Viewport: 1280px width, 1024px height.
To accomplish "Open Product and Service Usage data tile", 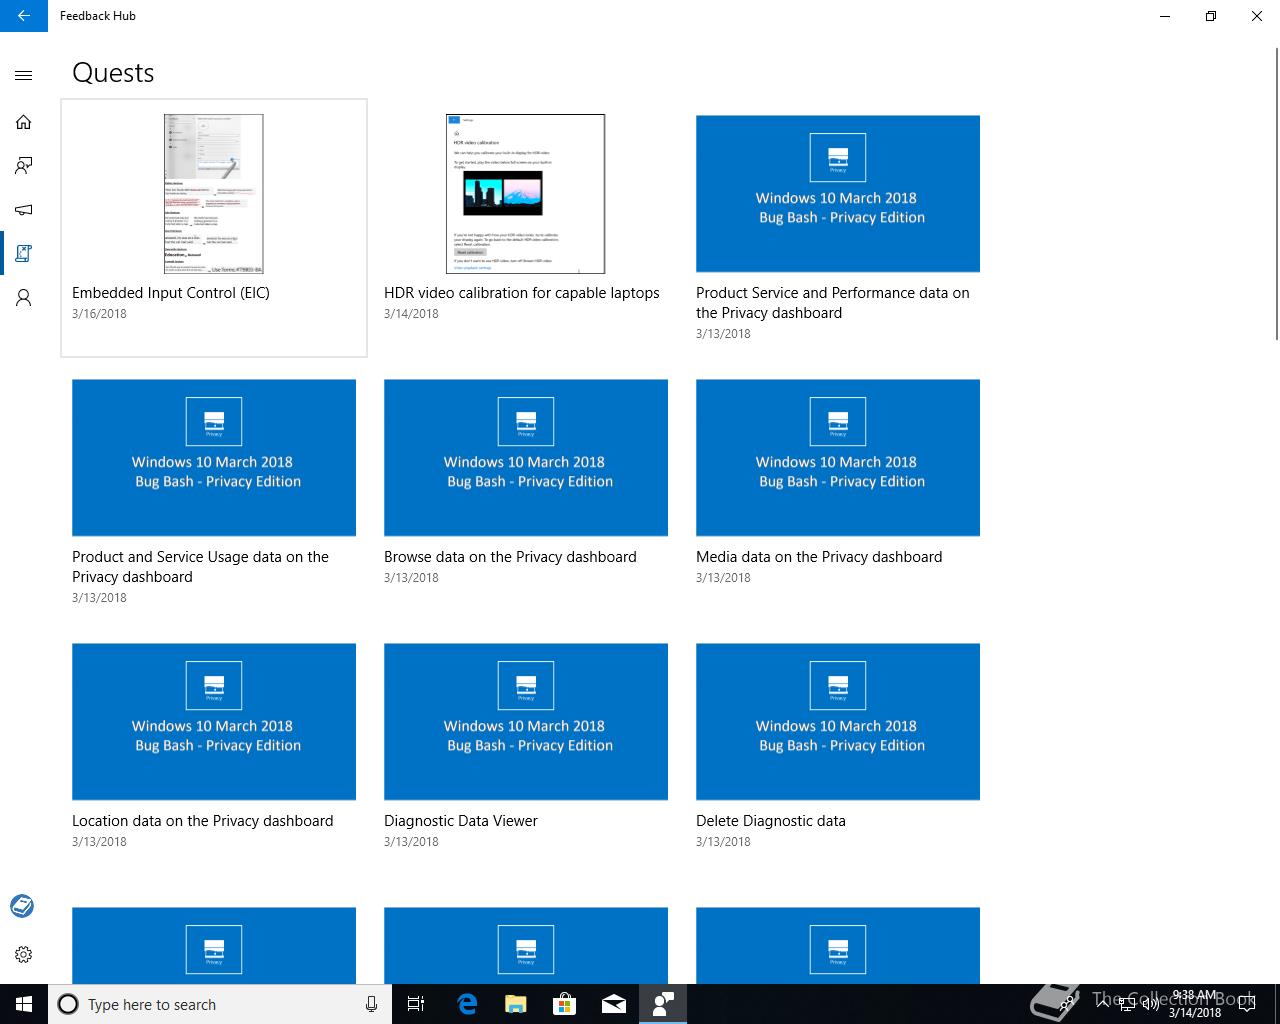I will (214, 458).
